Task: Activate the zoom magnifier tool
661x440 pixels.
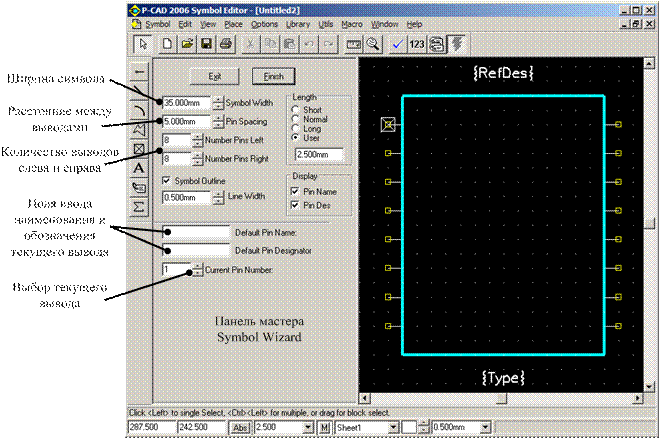Action: click(x=373, y=44)
